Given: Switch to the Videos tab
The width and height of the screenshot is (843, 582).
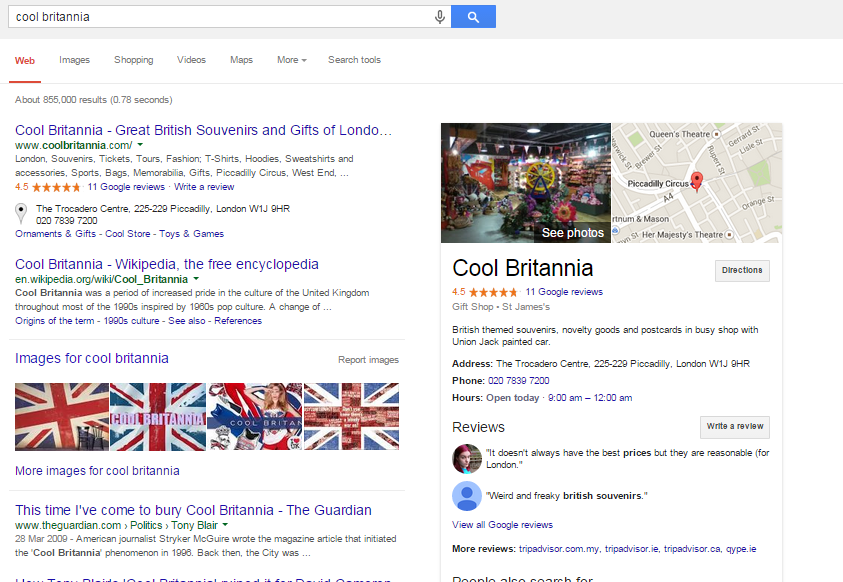Looking at the screenshot, I should (x=191, y=60).
